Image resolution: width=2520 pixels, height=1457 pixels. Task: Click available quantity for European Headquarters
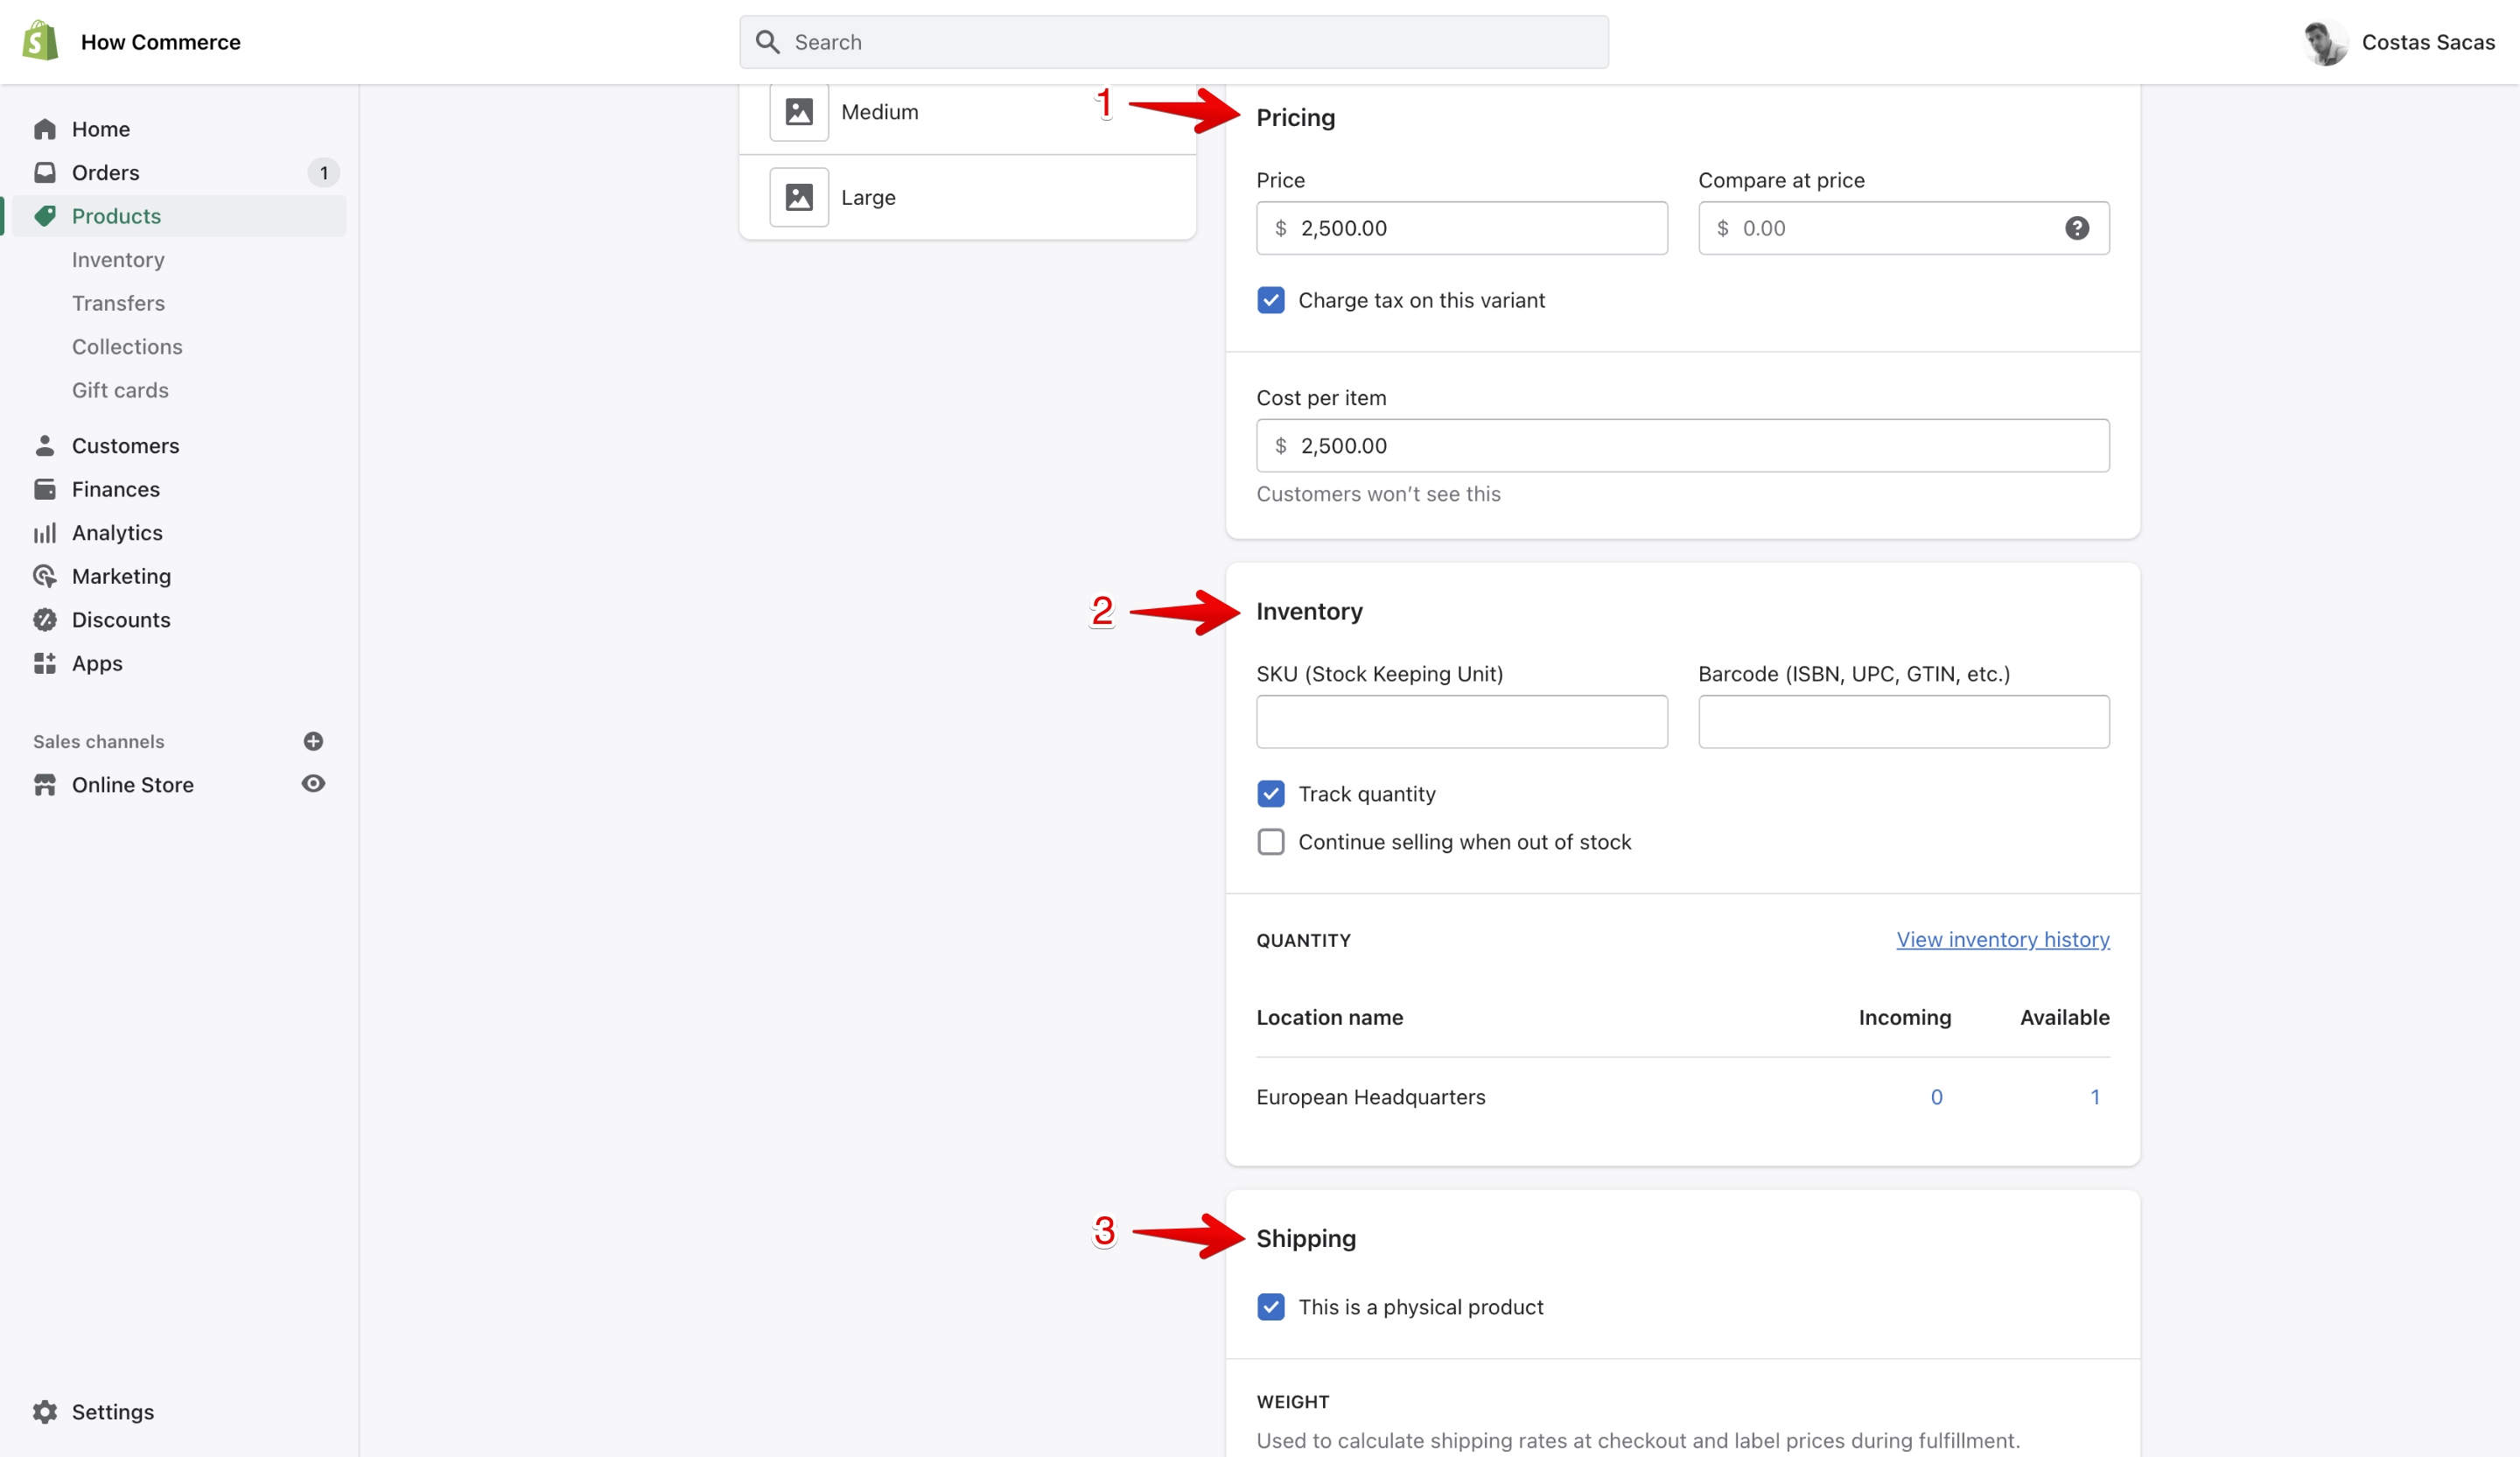(2095, 1097)
